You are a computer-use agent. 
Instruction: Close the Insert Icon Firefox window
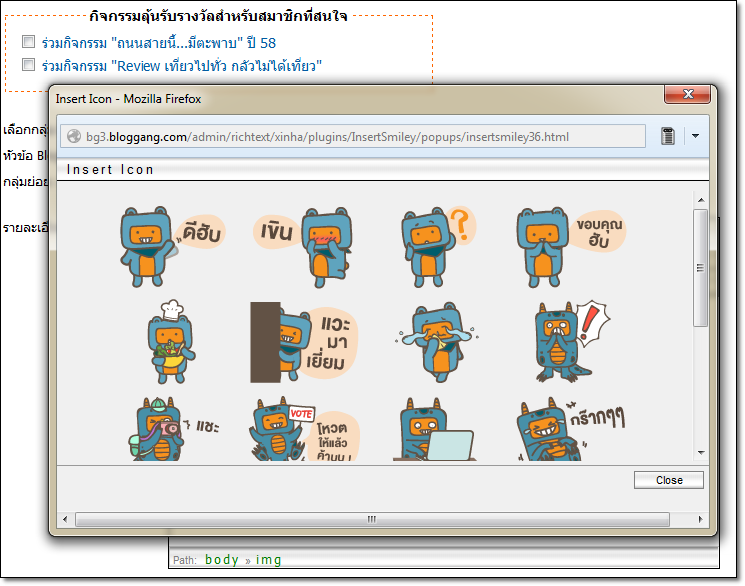pyautogui.click(x=688, y=94)
